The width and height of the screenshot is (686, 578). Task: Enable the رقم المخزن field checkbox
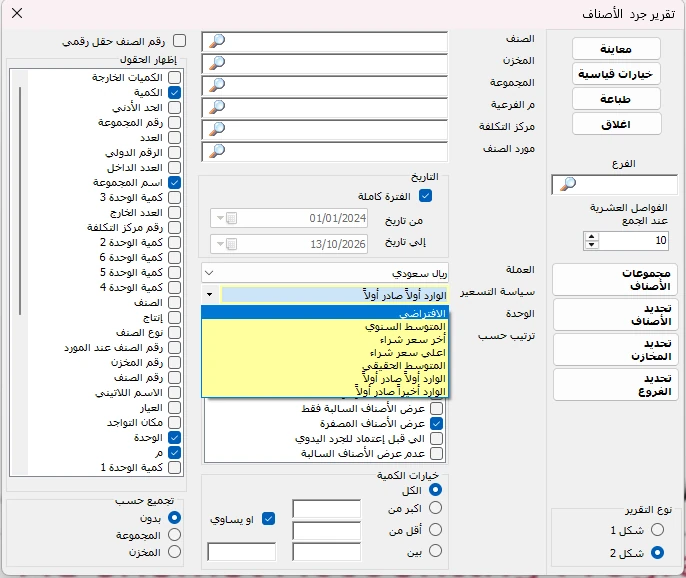click(175, 363)
